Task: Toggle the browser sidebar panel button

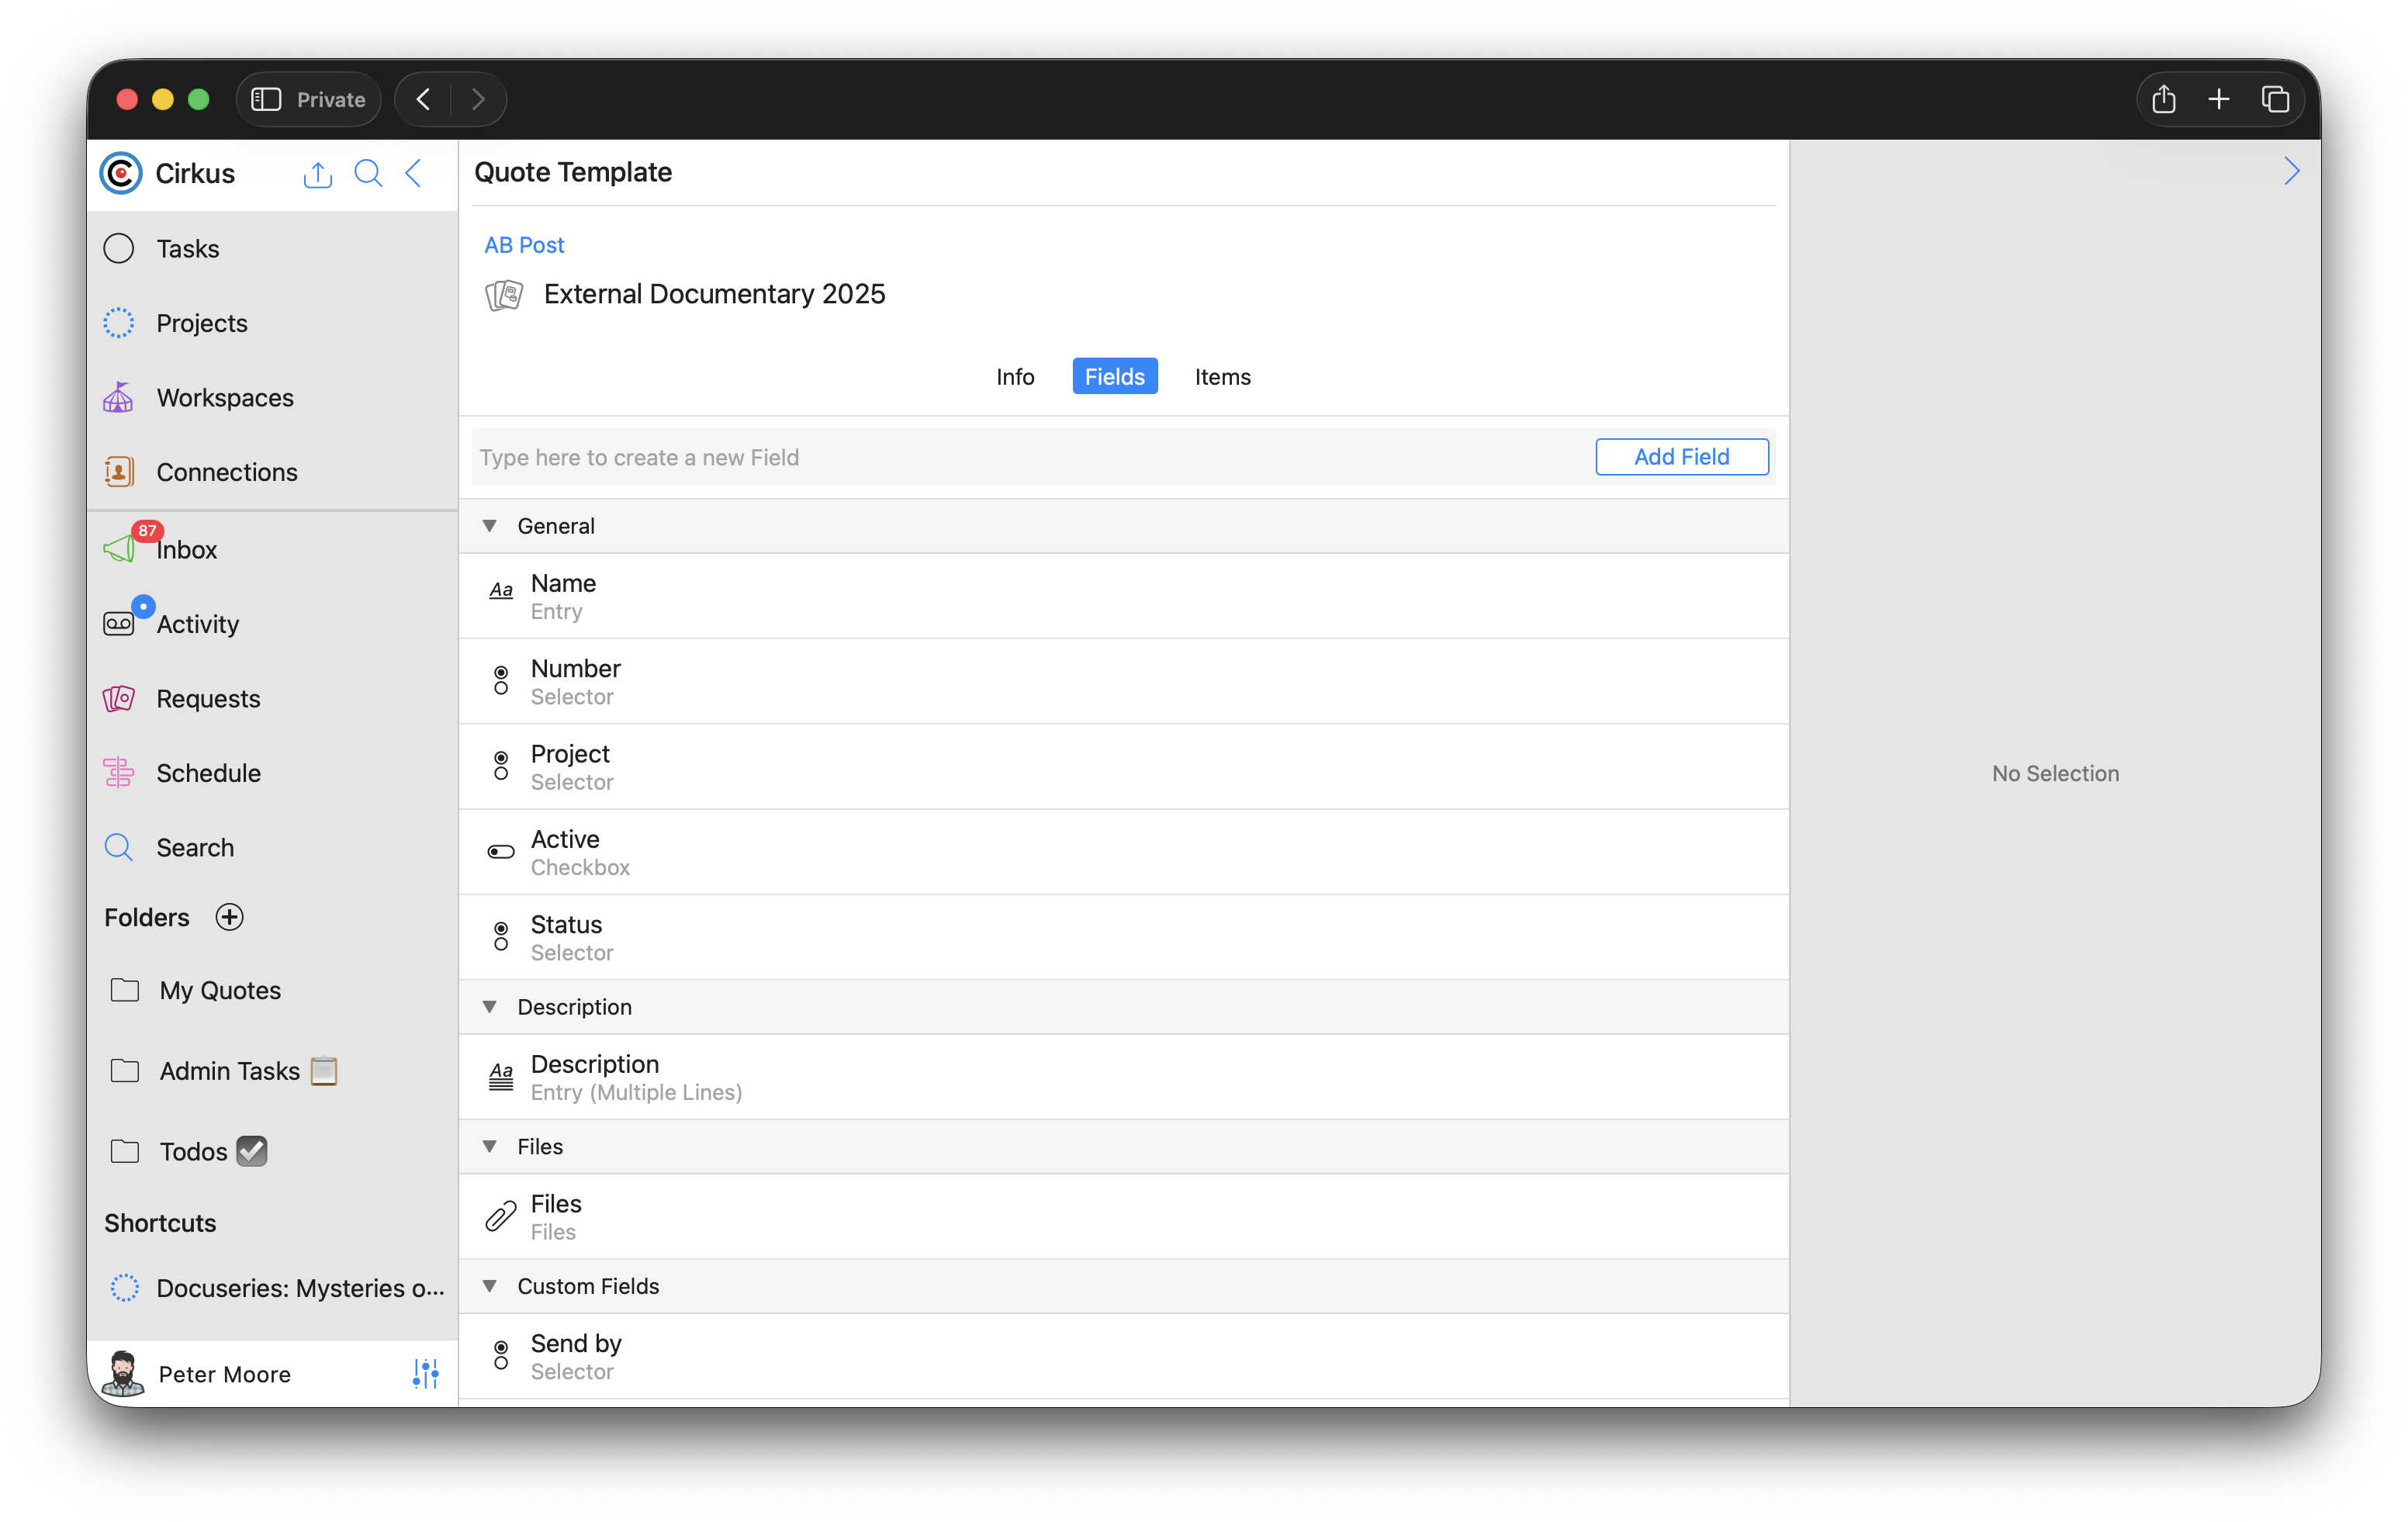Action: click(266, 99)
